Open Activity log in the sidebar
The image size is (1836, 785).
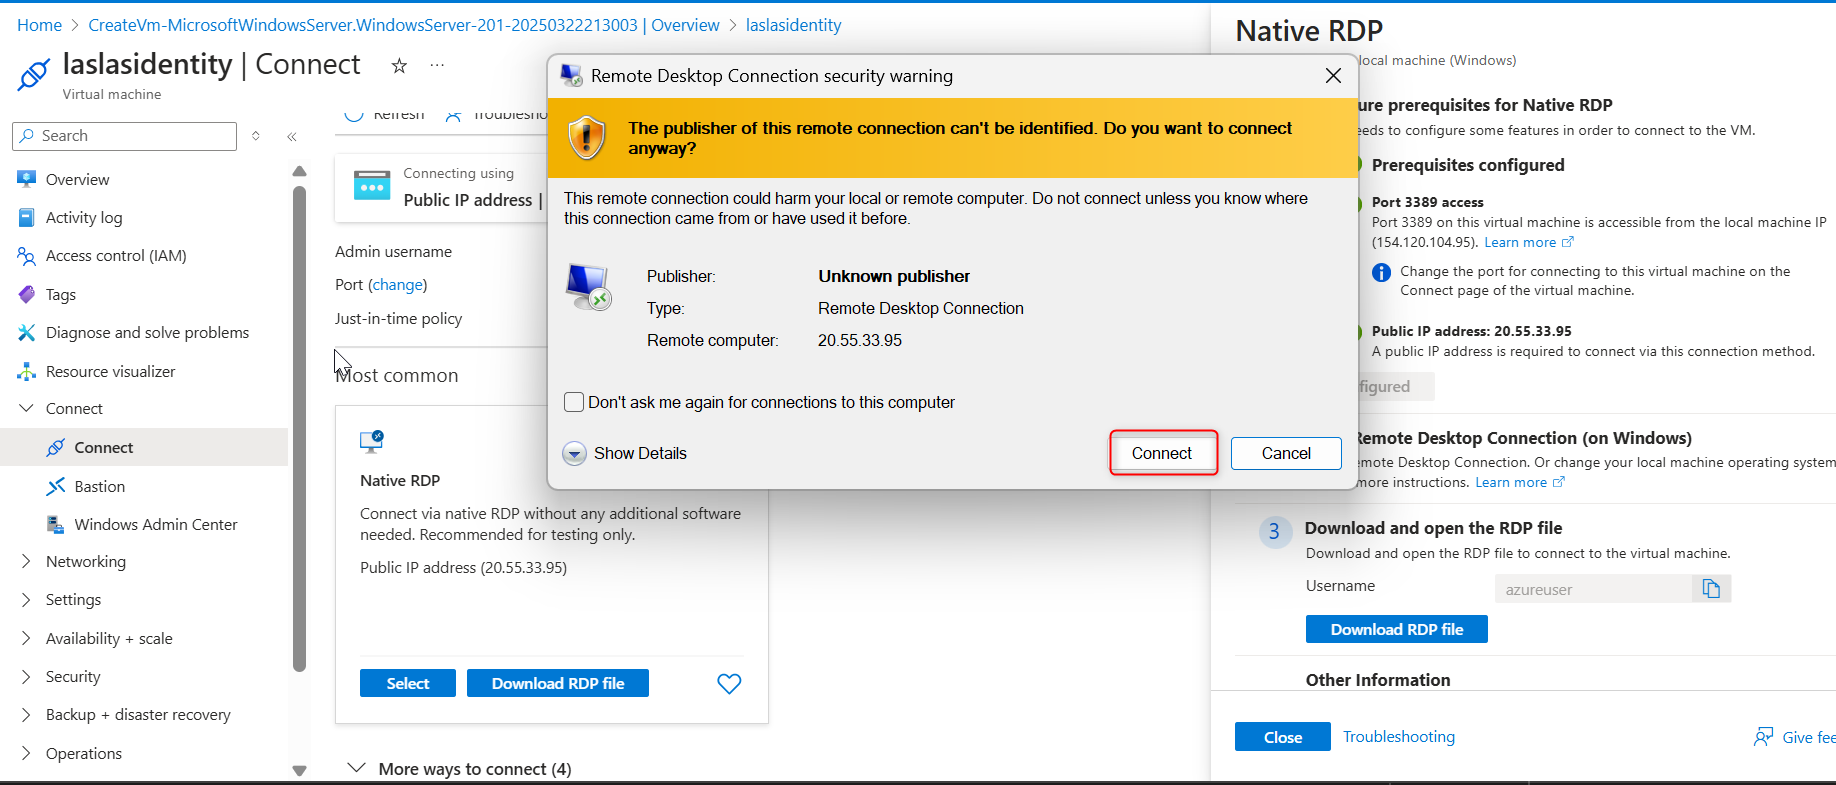[x=84, y=218]
